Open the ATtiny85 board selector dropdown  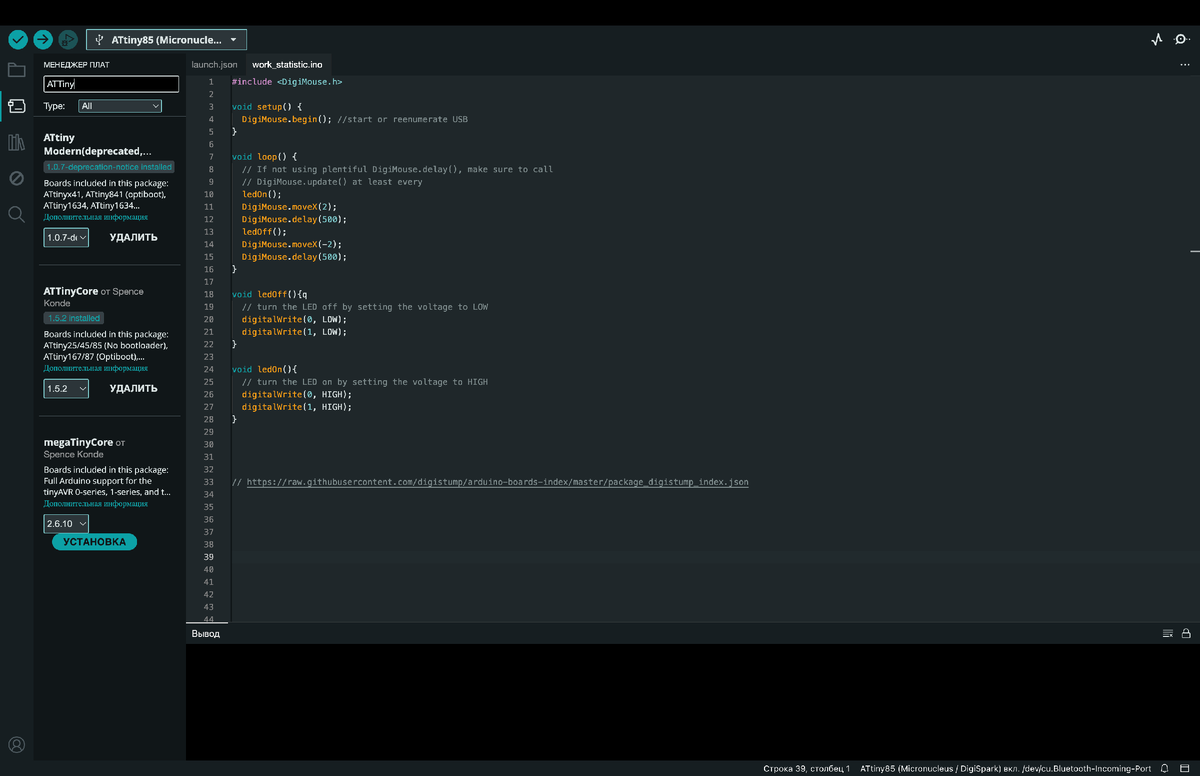(x=167, y=39)
